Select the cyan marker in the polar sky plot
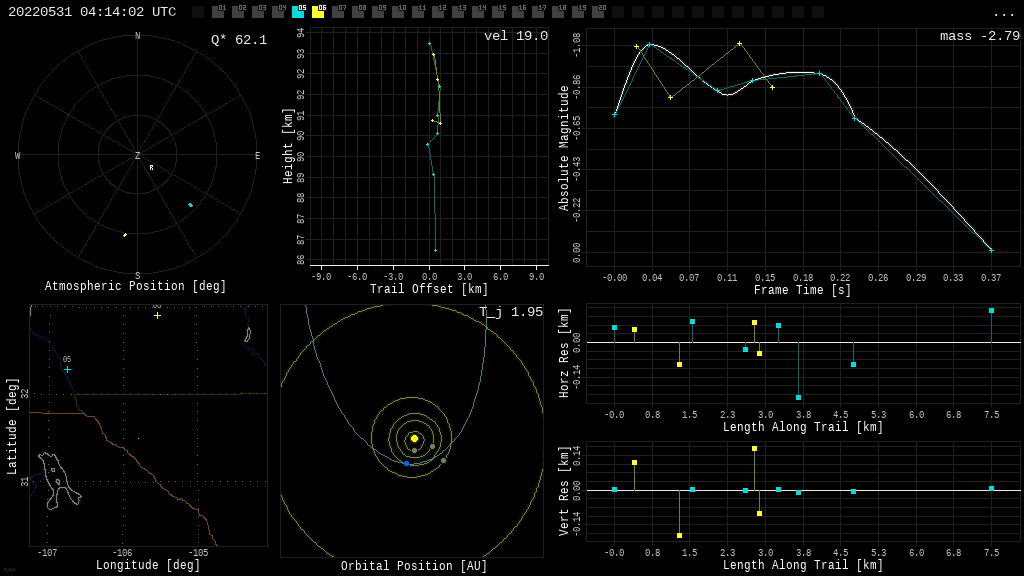 [x=190, y=205]
